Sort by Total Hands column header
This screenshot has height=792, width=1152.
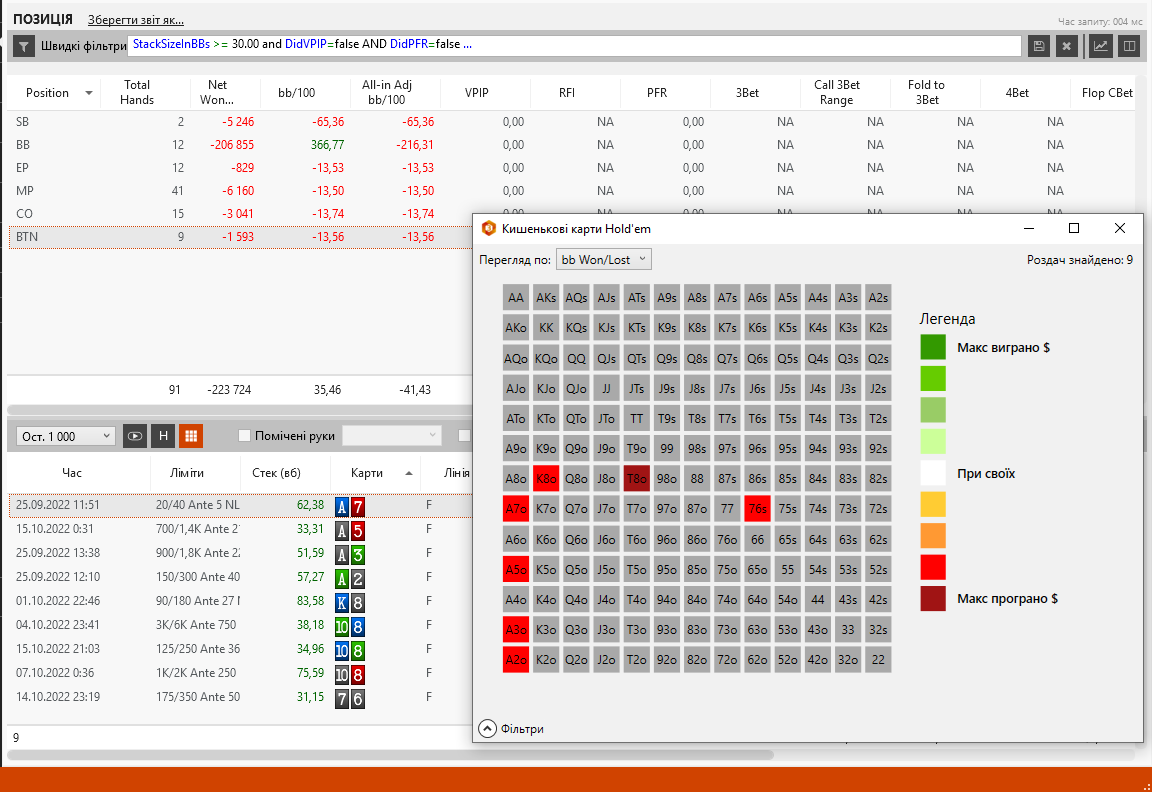[x=137, y=93]
